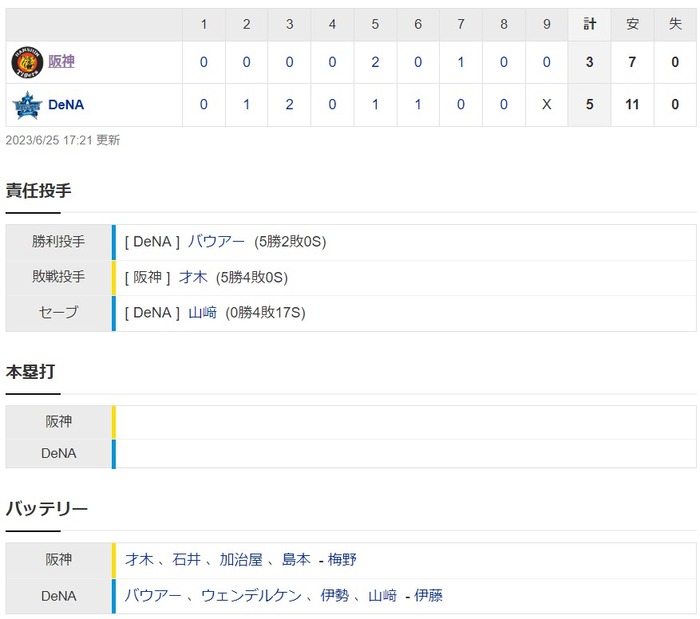Image resolution: width=700 pixels, height=619 pixels.
Task: Open 伊勢 player link in DeNA battery
Action: [334, 595]
